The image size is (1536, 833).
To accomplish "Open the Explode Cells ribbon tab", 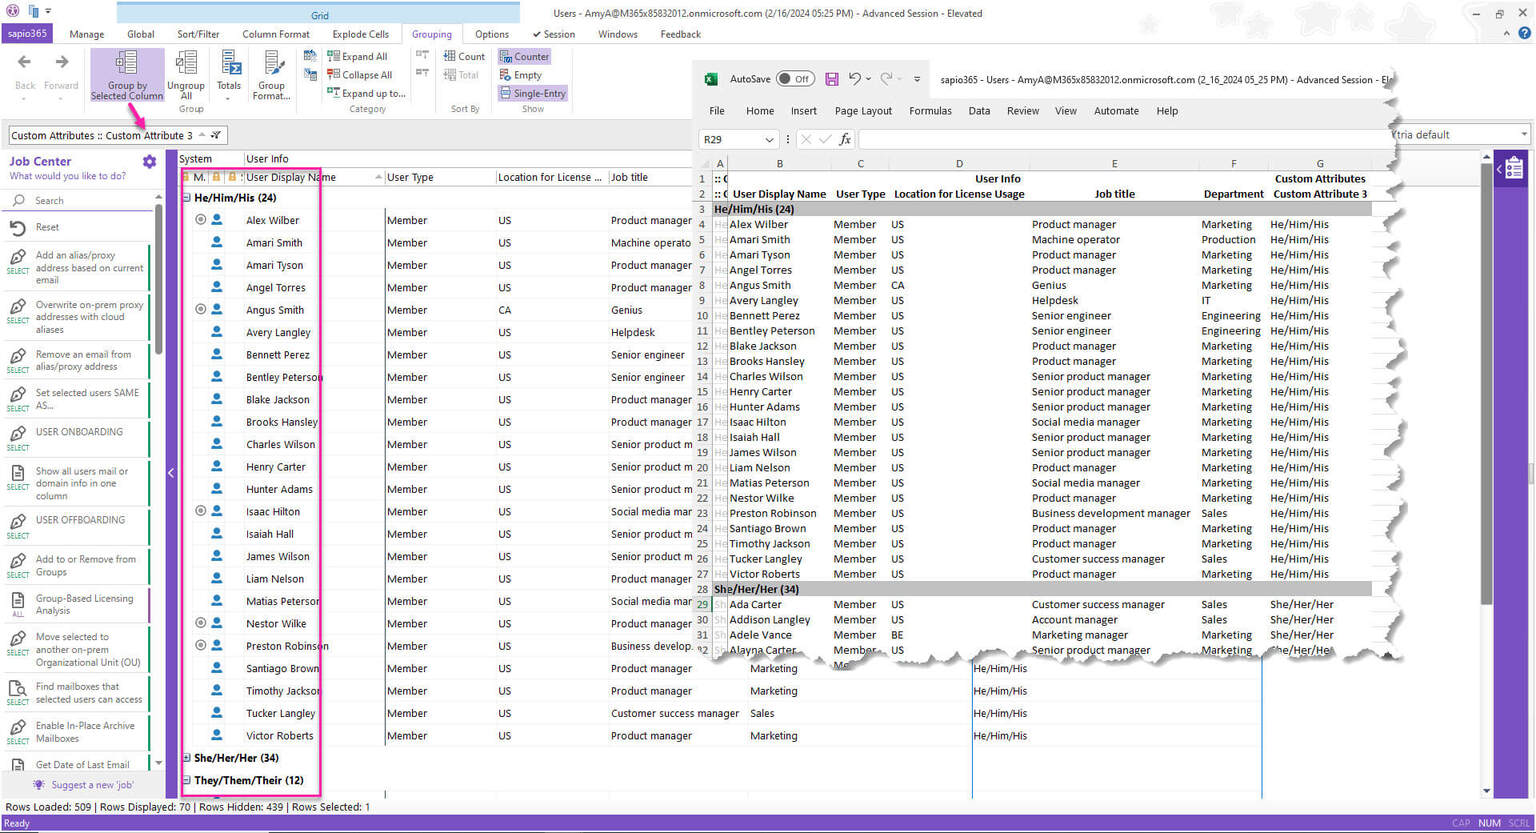I will click(361, 34).
